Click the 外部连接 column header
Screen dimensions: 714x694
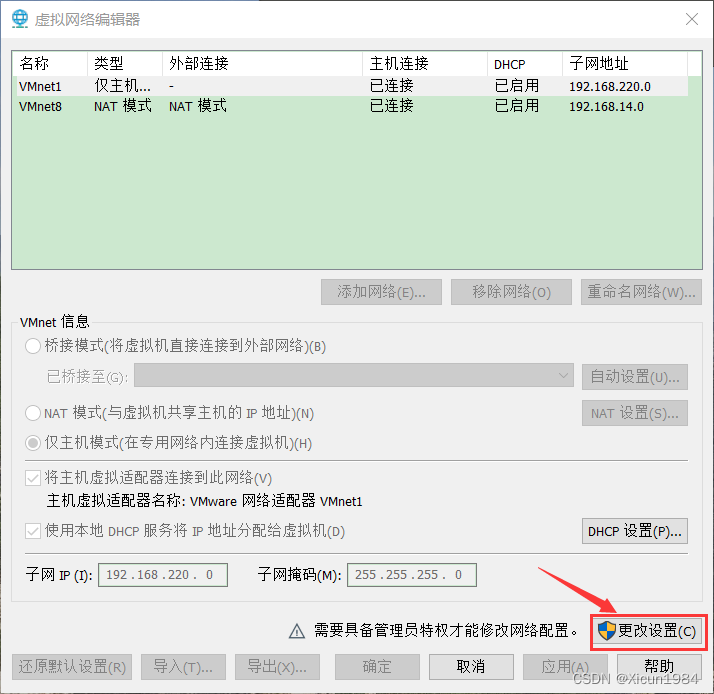point(262,64)
